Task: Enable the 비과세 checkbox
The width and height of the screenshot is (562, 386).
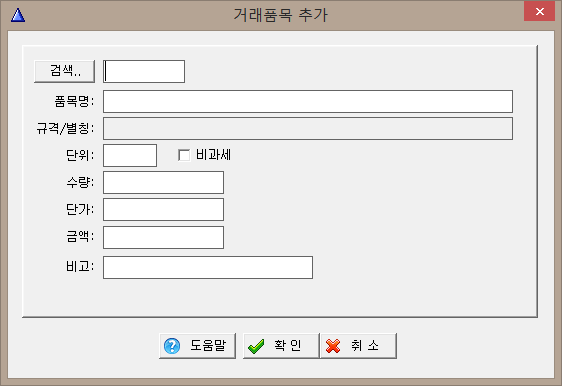Action: [x=184, y=155]
